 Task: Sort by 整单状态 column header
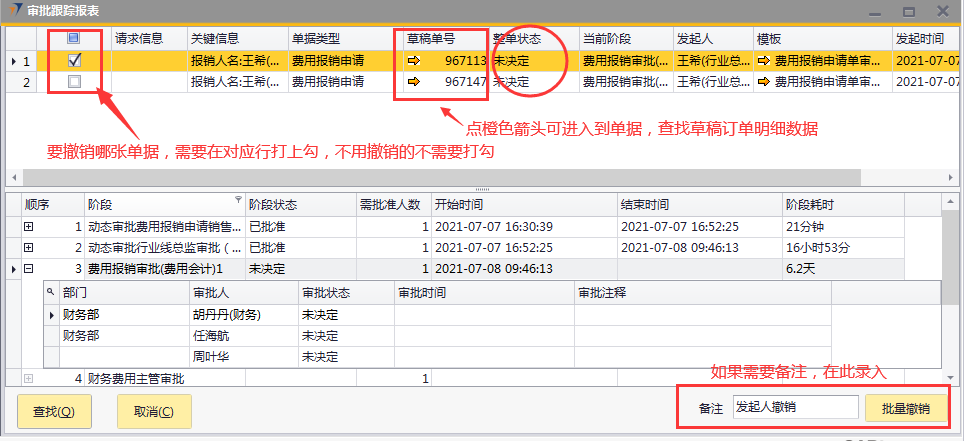point(534,38)
